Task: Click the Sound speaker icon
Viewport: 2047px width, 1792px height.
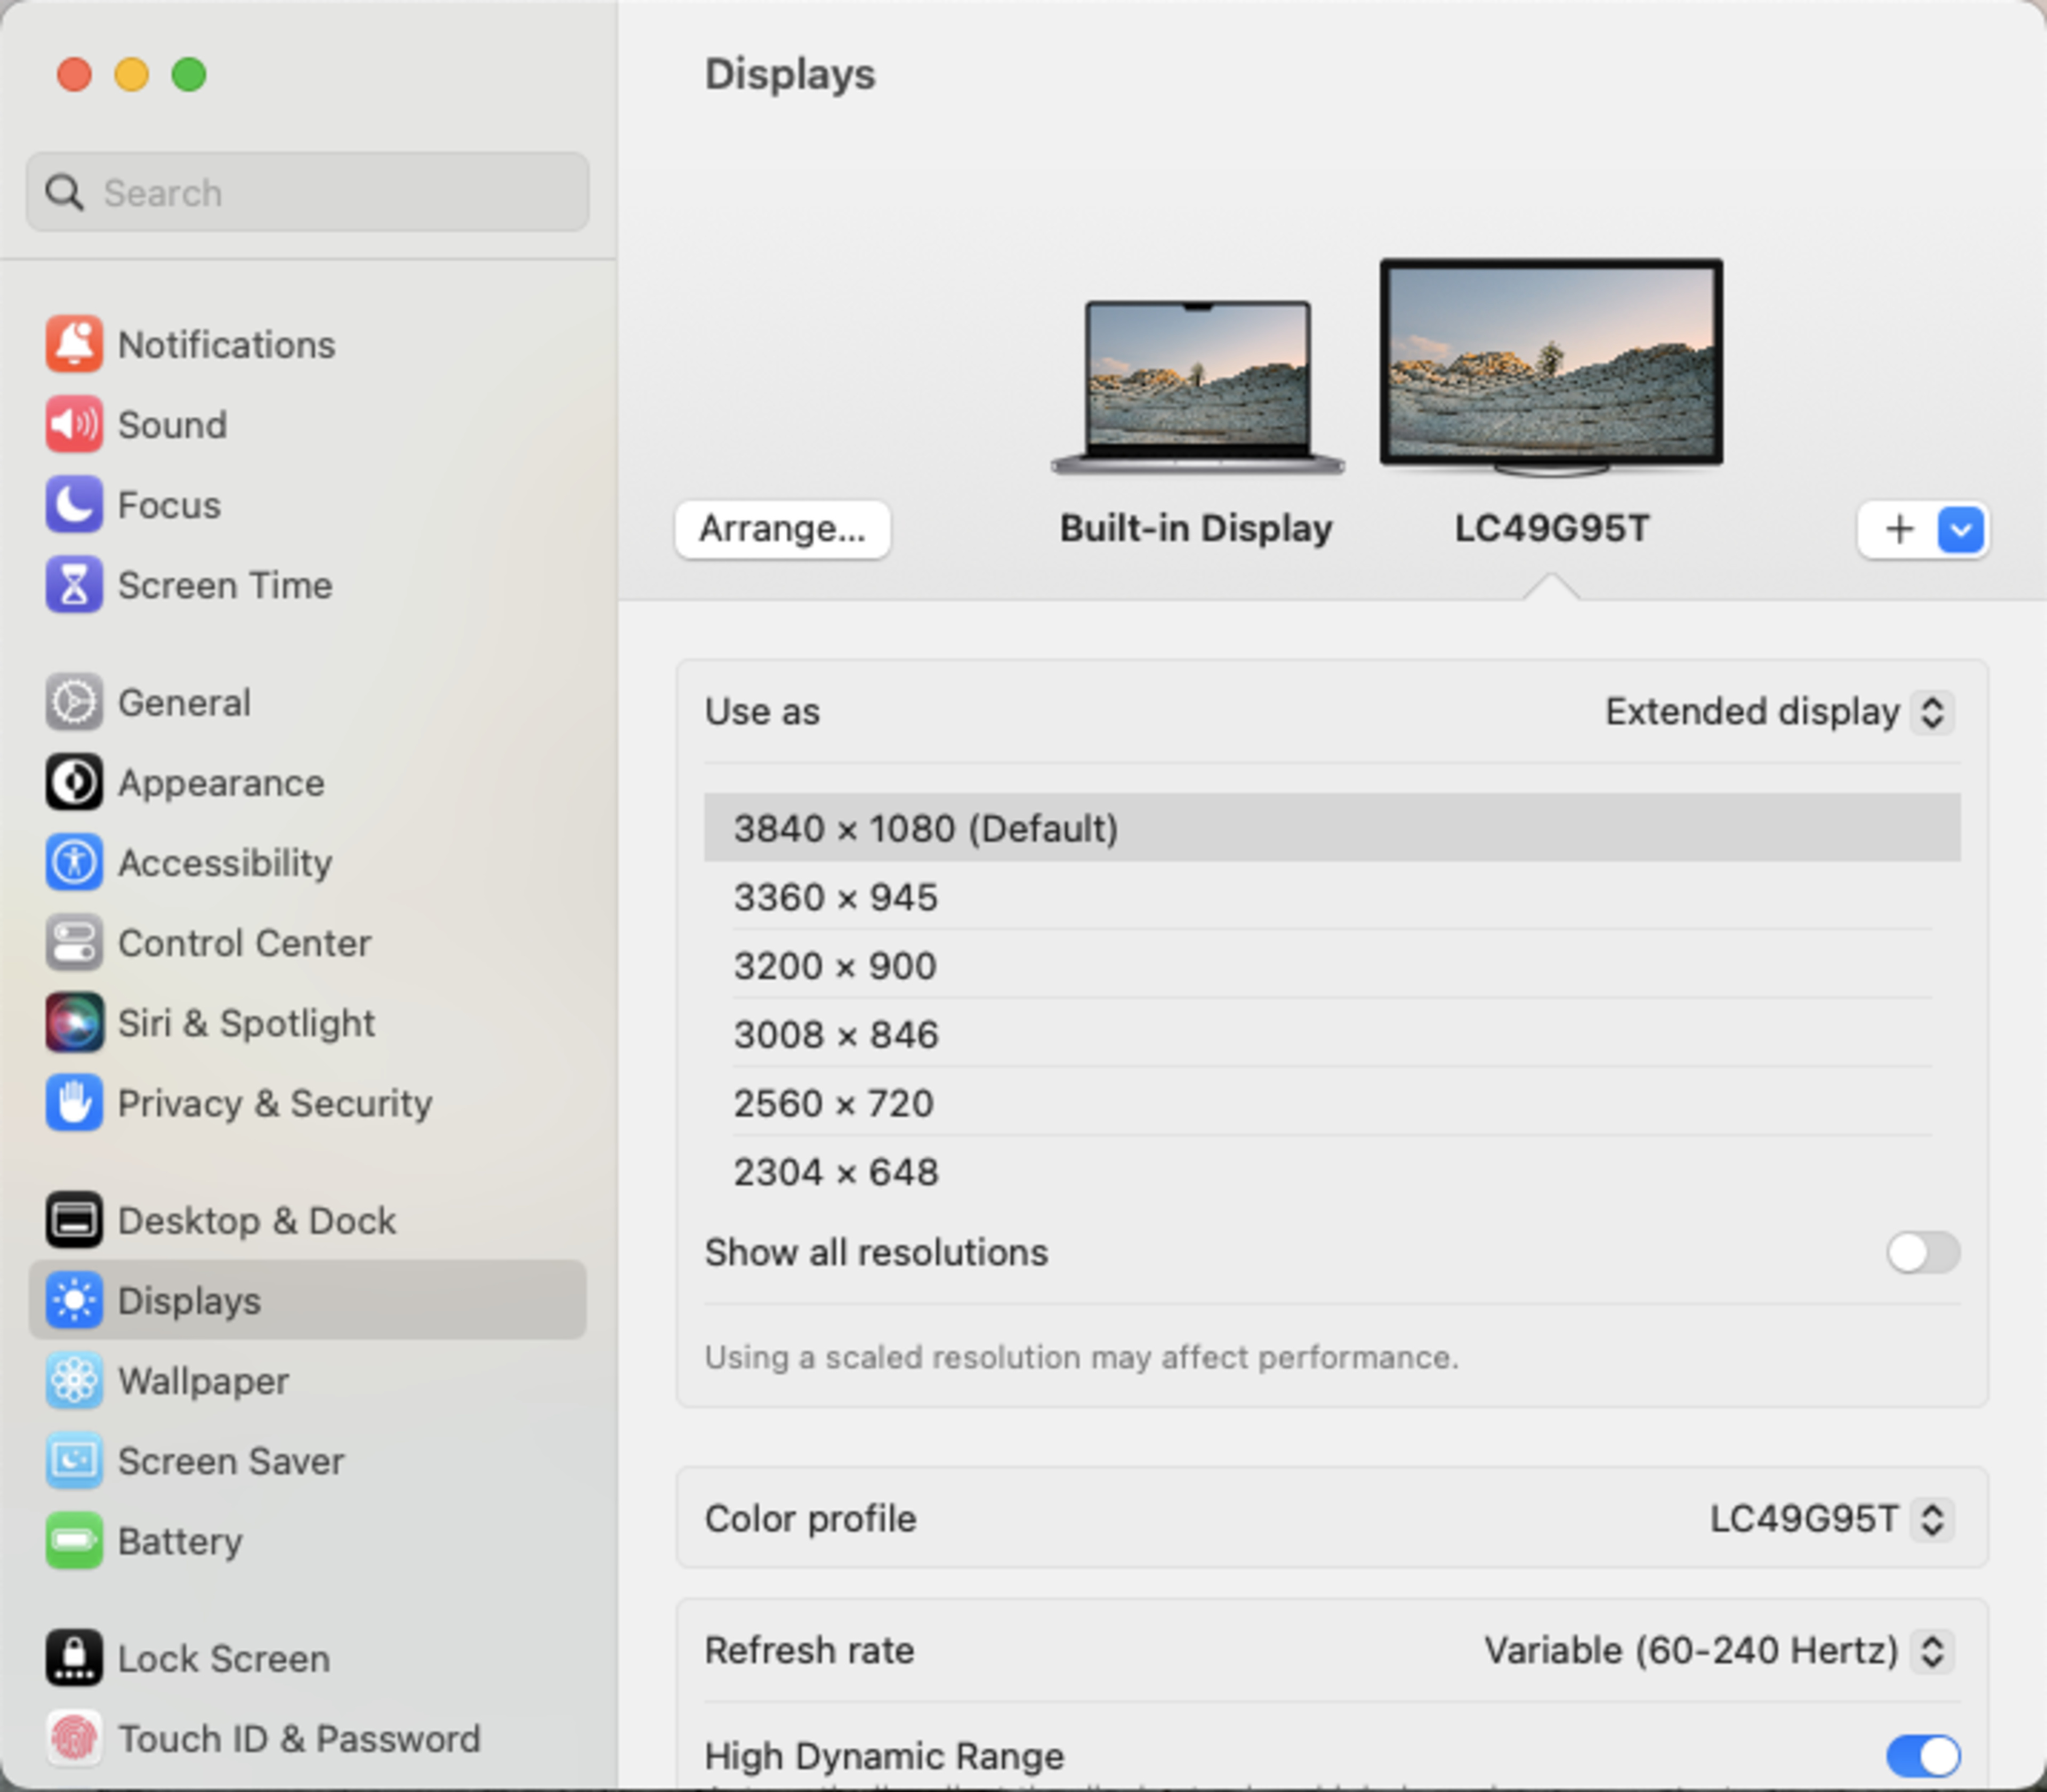Action: point(73,425)
